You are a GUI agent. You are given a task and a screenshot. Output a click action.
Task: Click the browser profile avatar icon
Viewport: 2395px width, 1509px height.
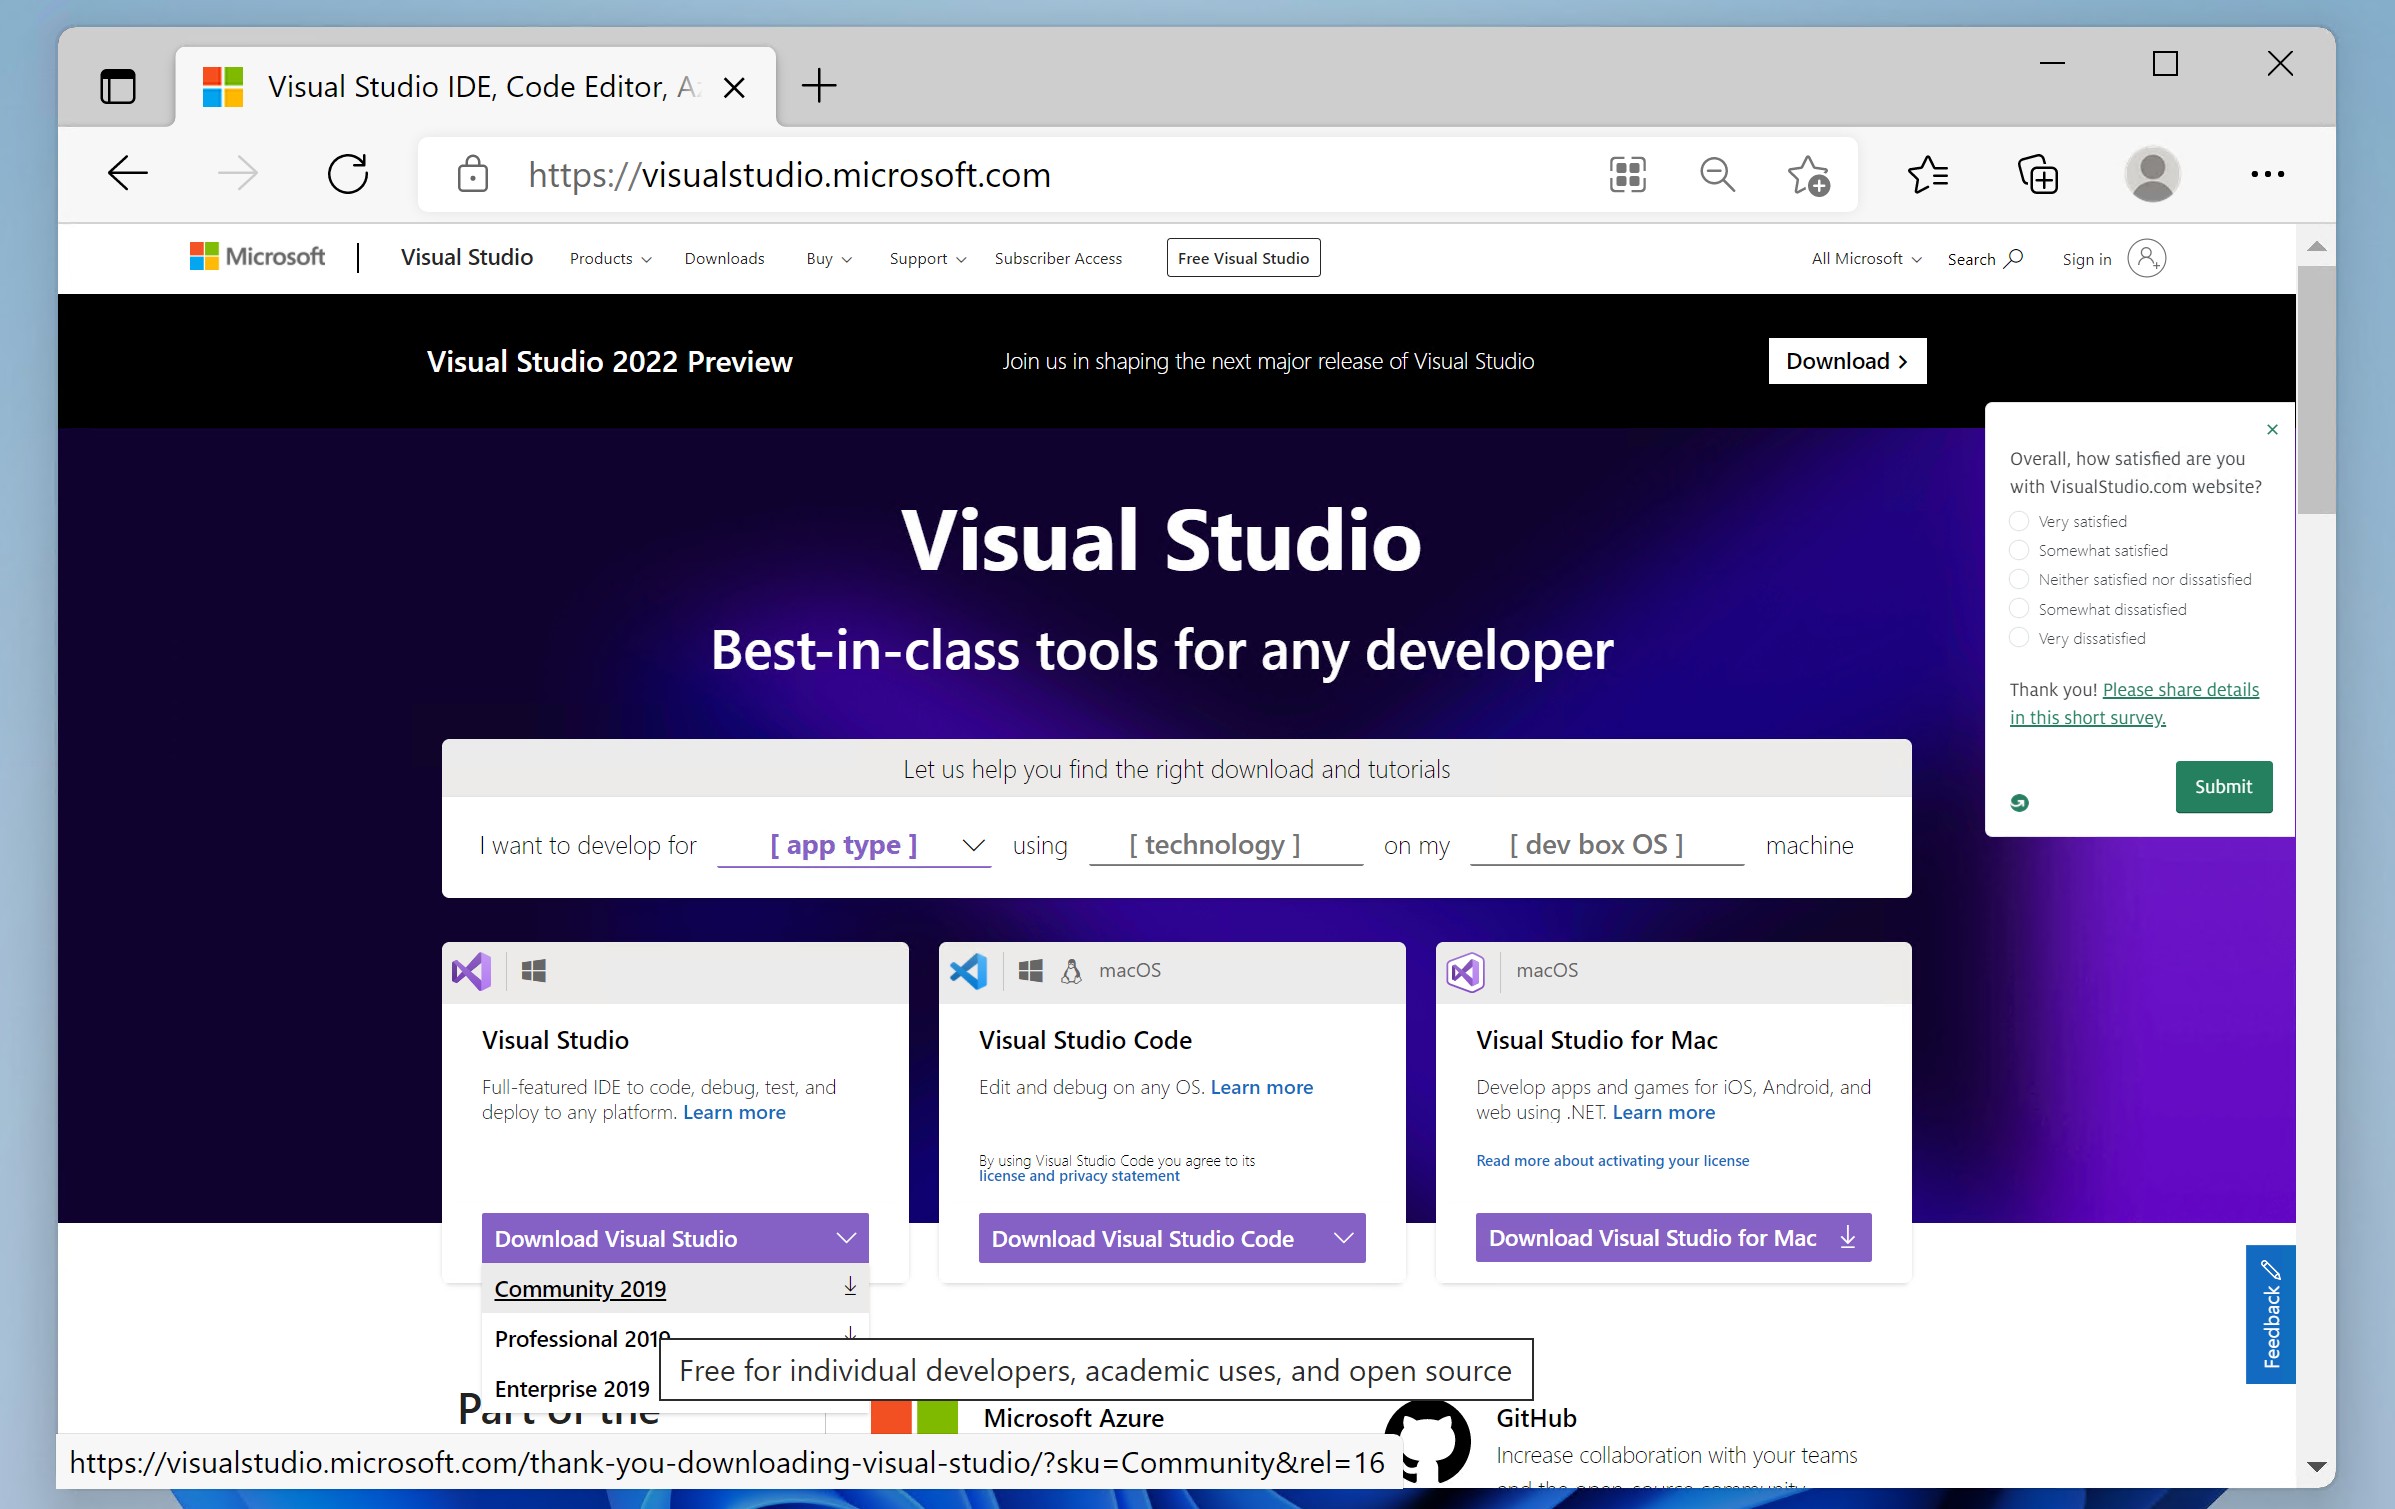[x=2151, y=175]
